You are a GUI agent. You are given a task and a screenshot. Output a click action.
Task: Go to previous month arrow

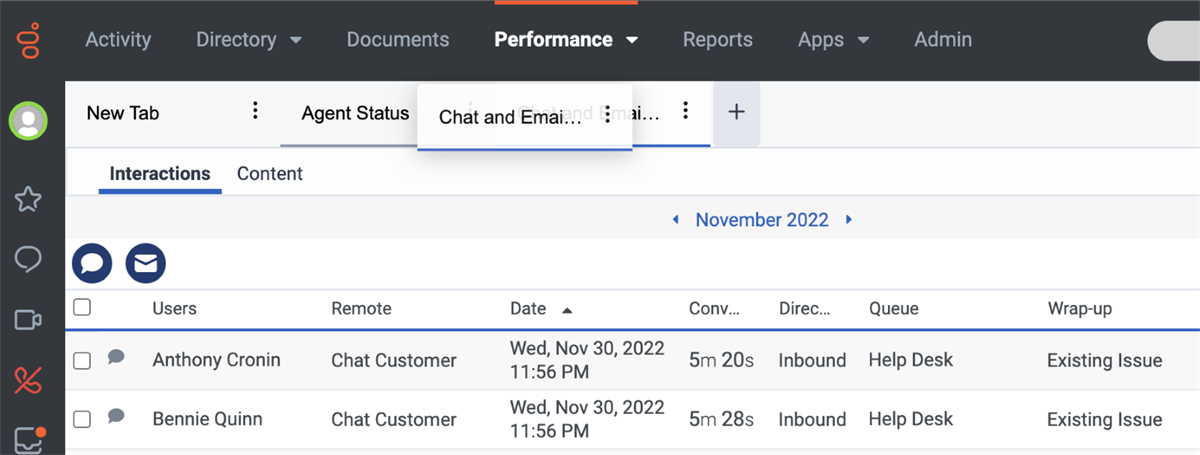click(676, 219)
